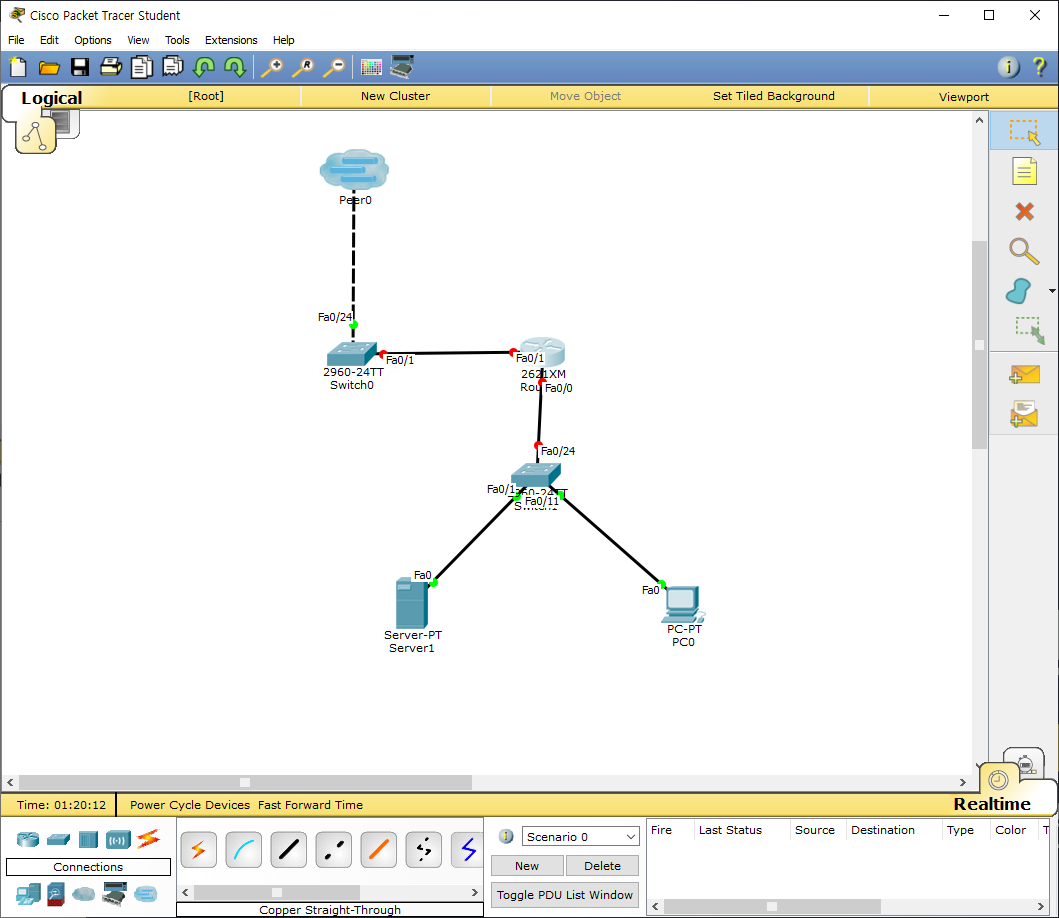This screenshot has width=1059, height=918.
Task: Click the Zoom In magnifier
Action: pos(272,67)
